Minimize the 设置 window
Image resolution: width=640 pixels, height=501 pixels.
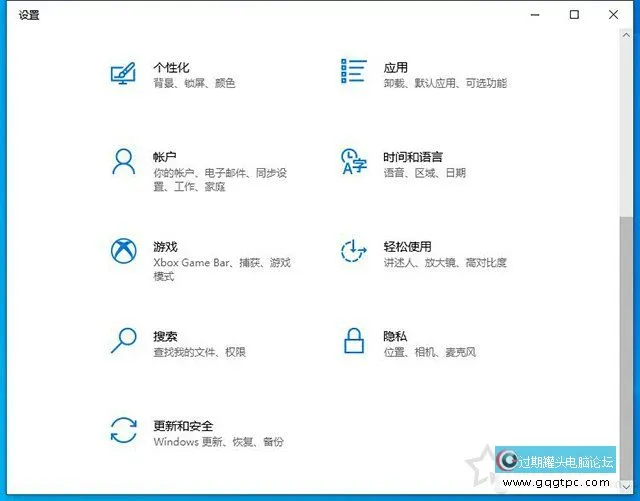tap(535, 15)
